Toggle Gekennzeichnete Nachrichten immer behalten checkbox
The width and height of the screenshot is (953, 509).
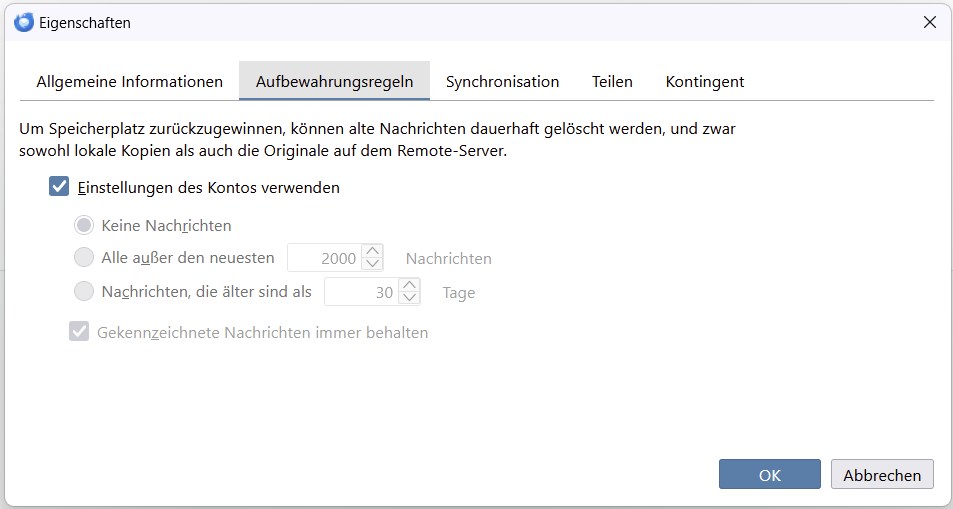pos(79,331)
